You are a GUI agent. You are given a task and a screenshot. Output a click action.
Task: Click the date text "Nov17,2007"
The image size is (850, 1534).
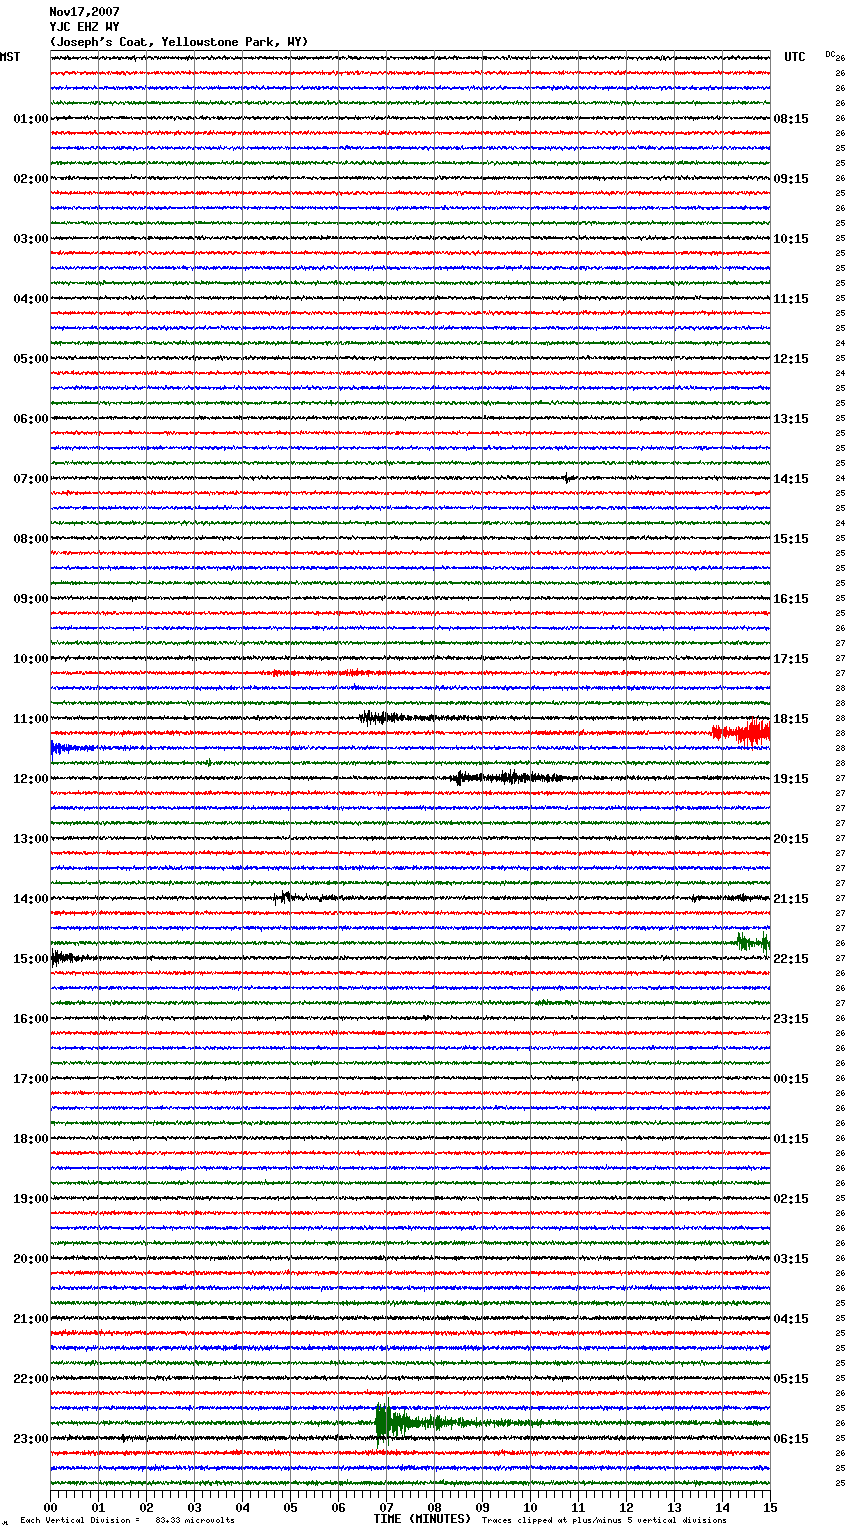[x=84, y=12]
